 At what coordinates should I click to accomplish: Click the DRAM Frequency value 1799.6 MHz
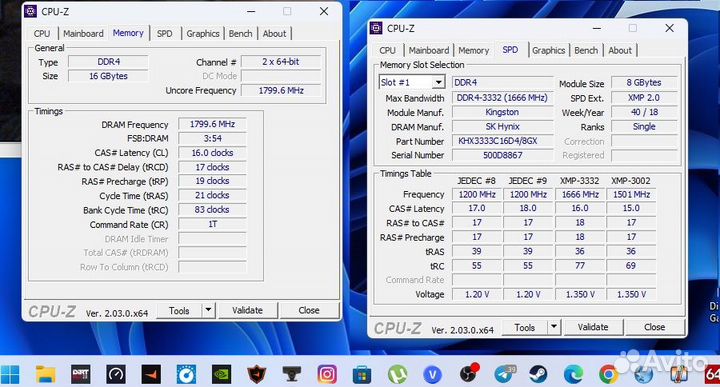pyautogui.click(x=212, y=124)
